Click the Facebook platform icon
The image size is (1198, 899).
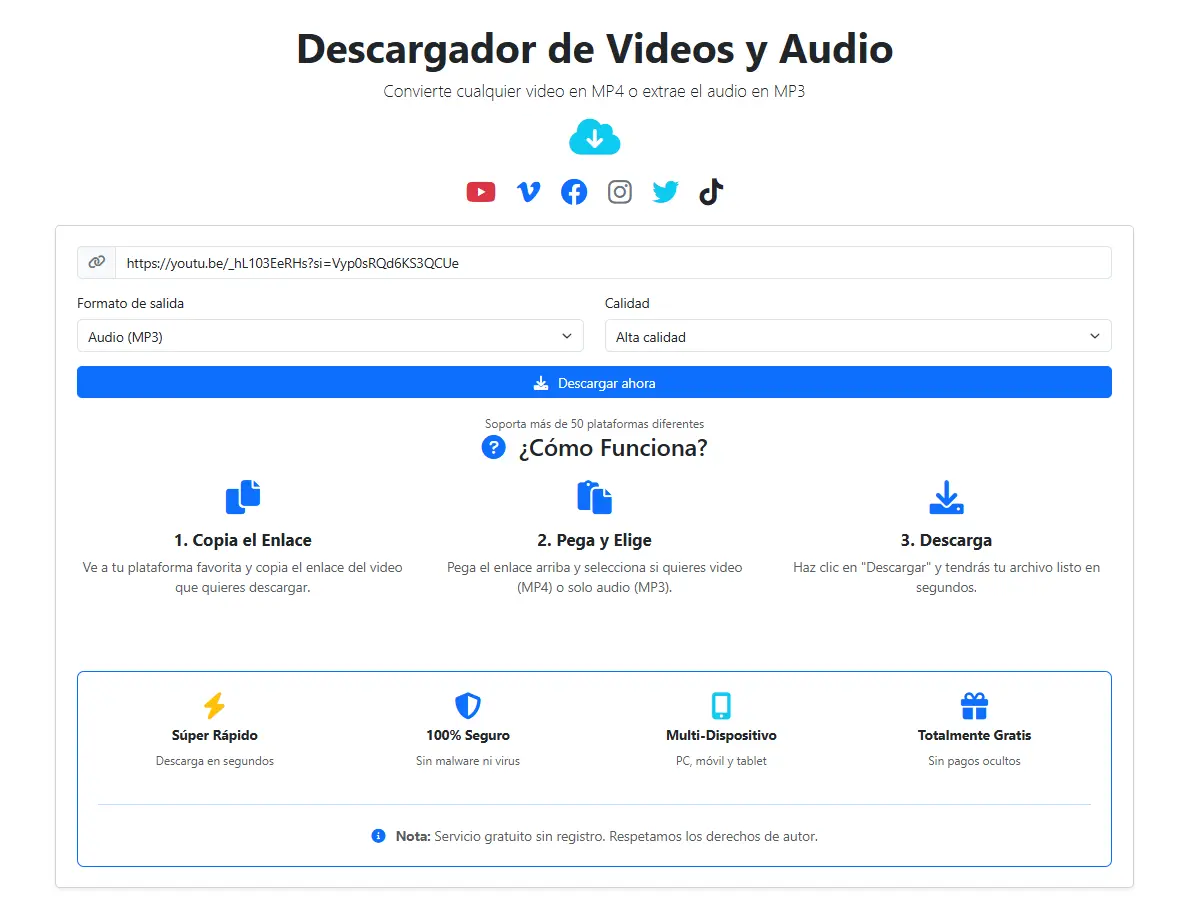point(574,191)
